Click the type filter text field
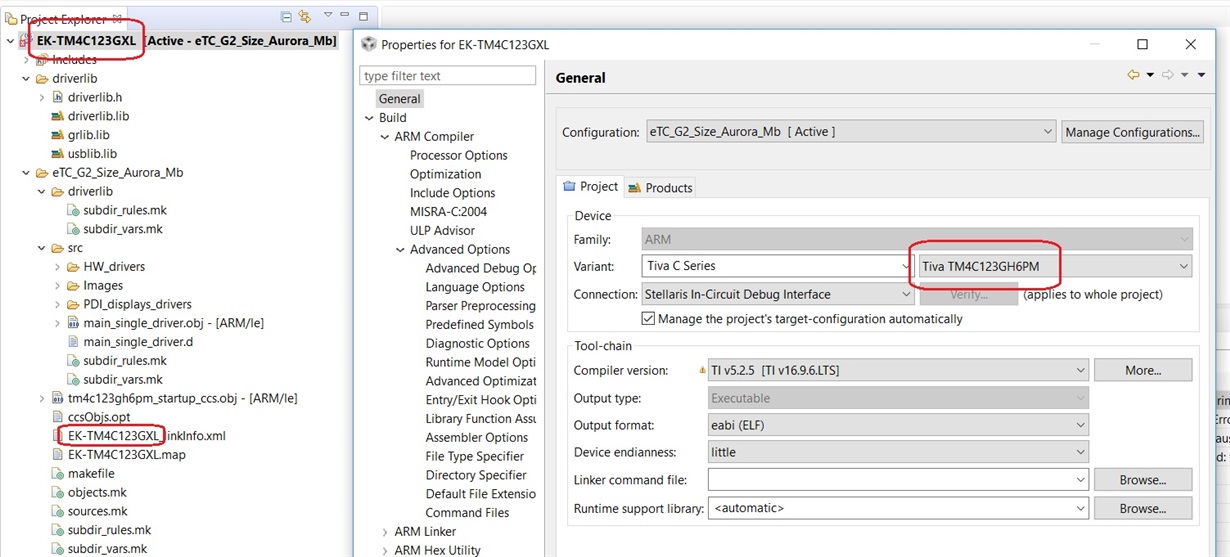Screen dimensions: 1230x557 (x=448, y=76)
